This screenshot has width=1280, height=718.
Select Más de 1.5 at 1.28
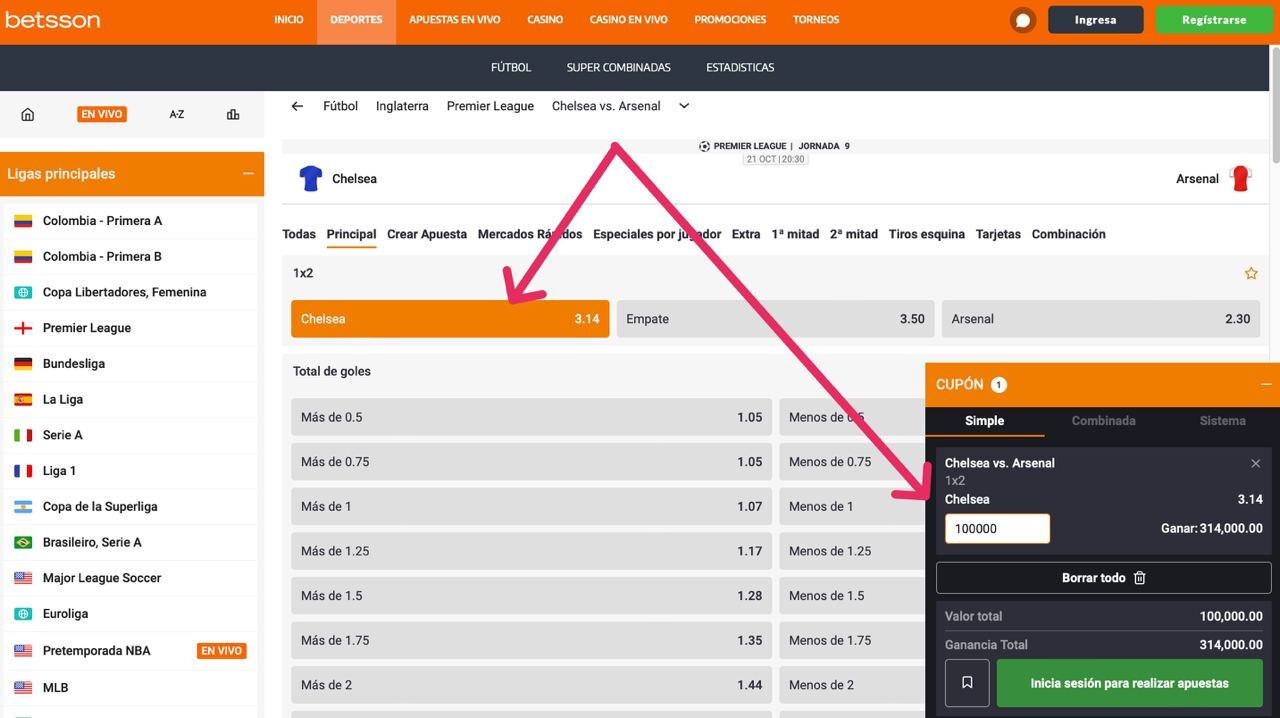531,596
